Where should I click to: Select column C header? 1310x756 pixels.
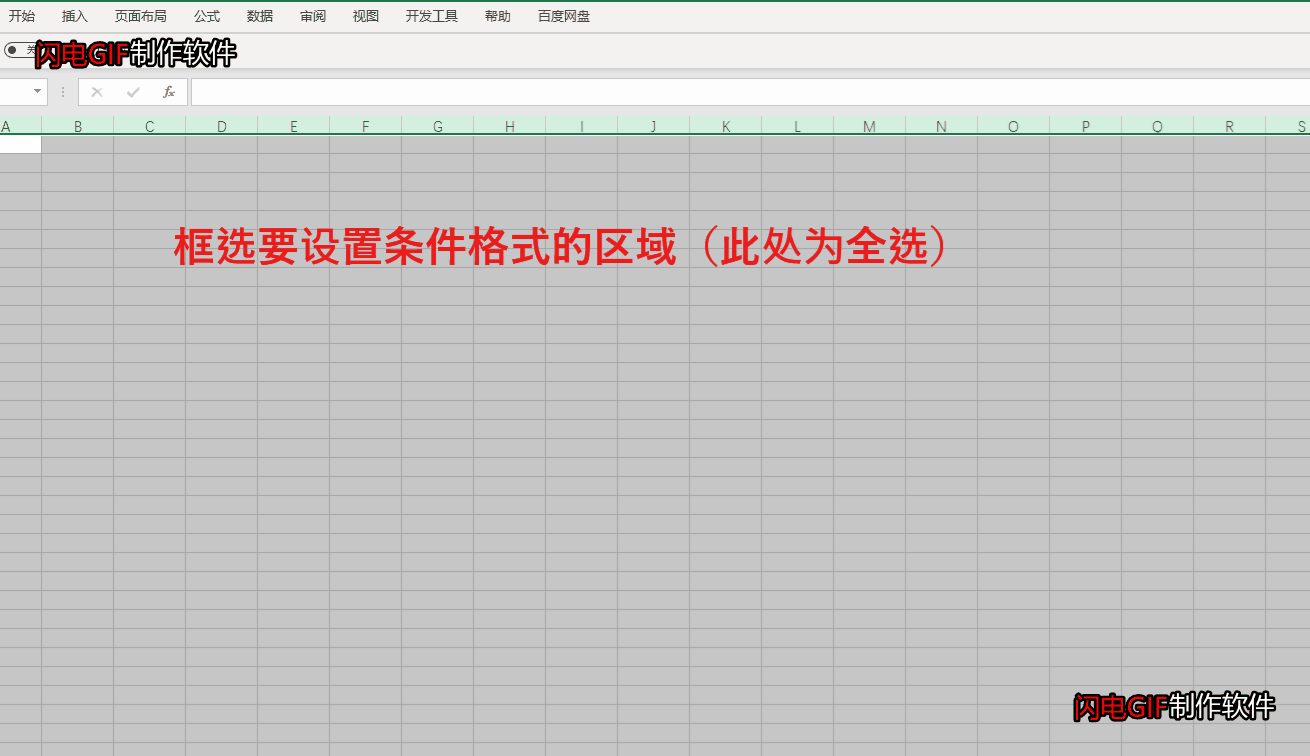coord(150,126)
